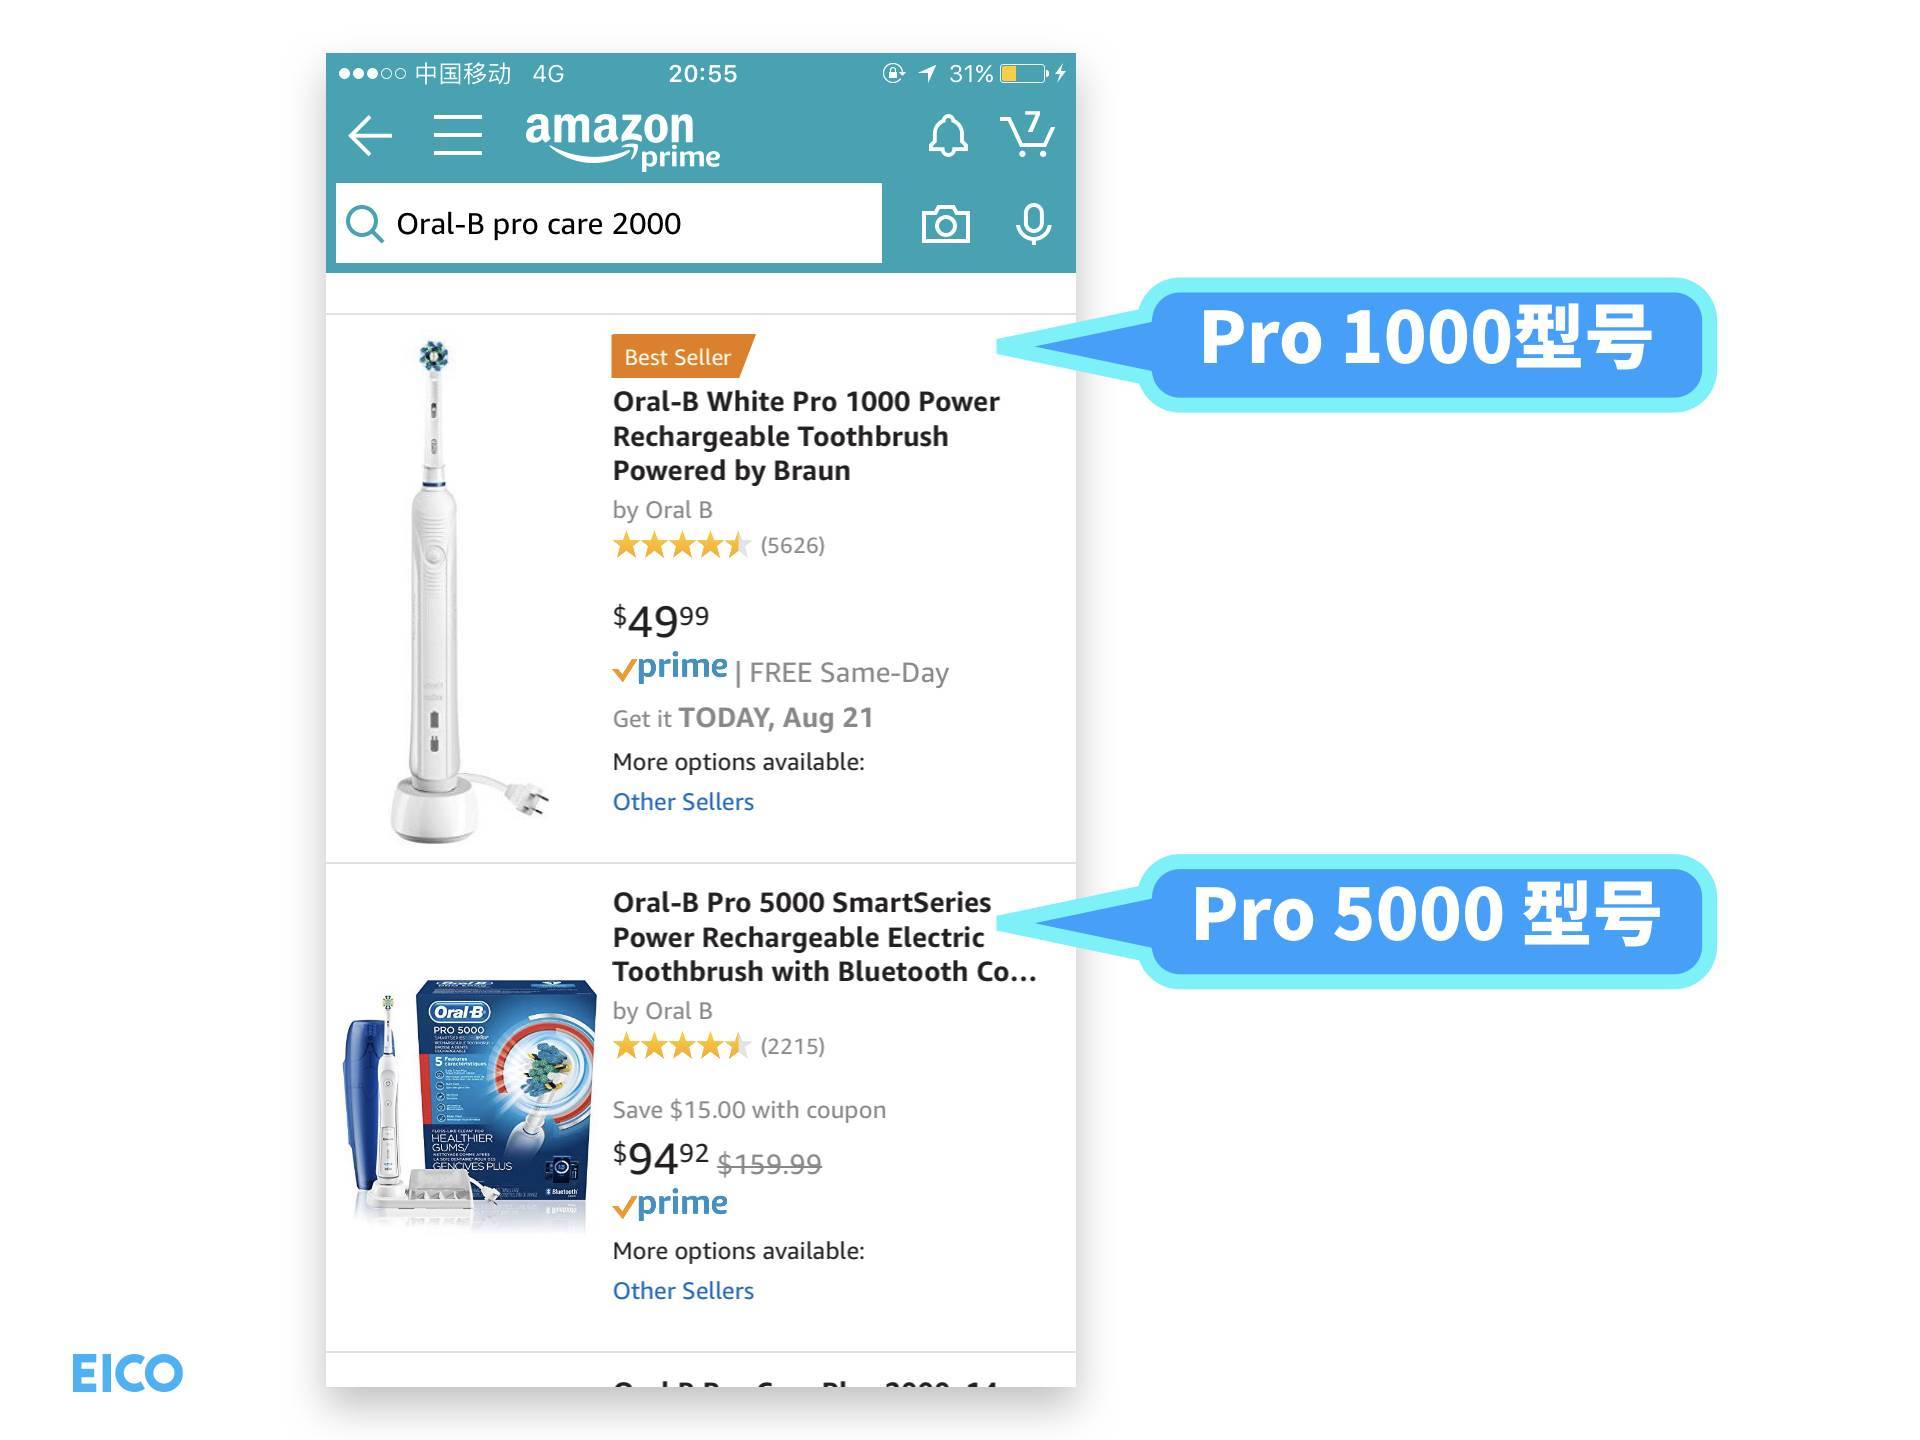Click the Pro 5000 star rating (2215)
Screen dimensions: 1920x1440
[719, 1046]
